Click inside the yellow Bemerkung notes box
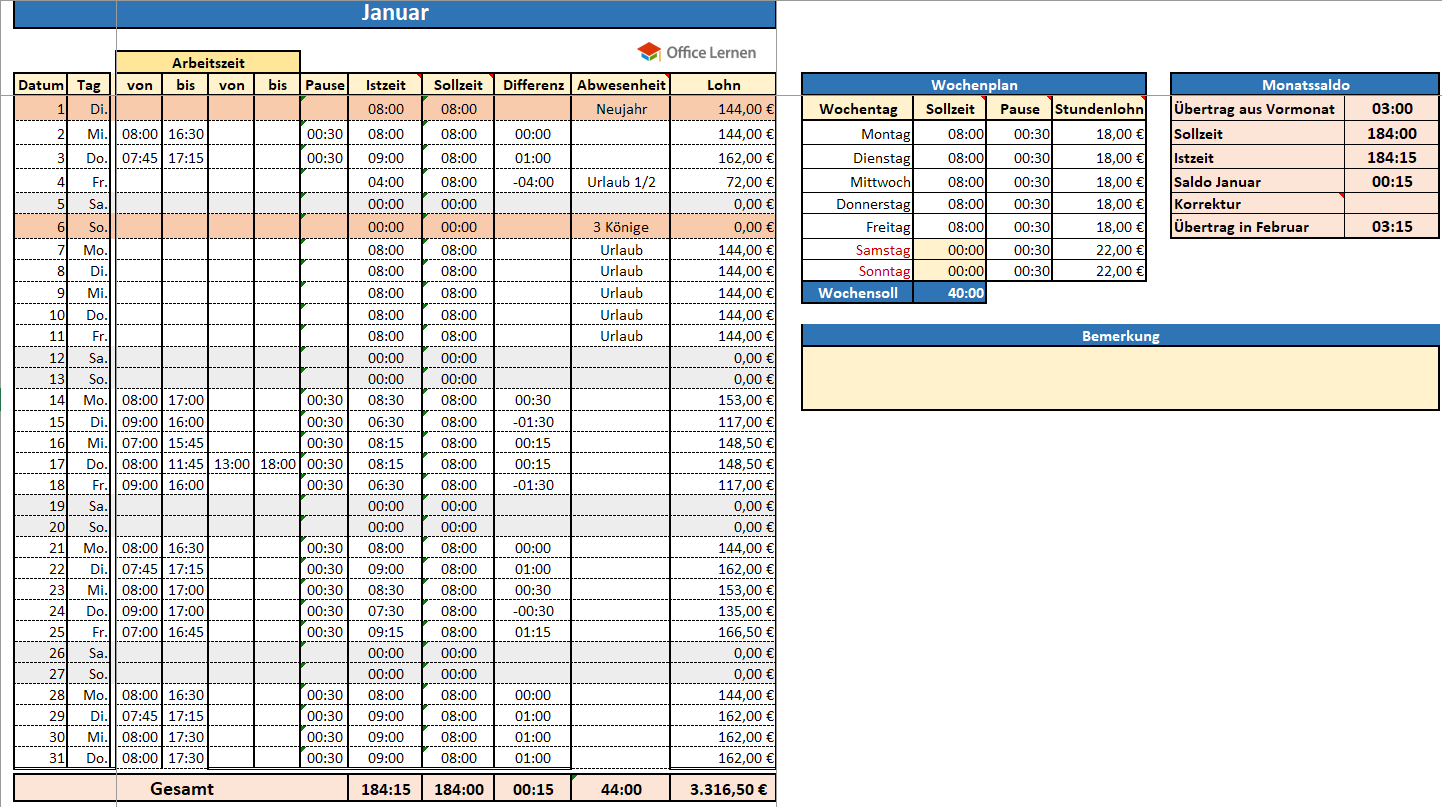The width and height of the screenshot is (1442, 807). pos(1120,377)
